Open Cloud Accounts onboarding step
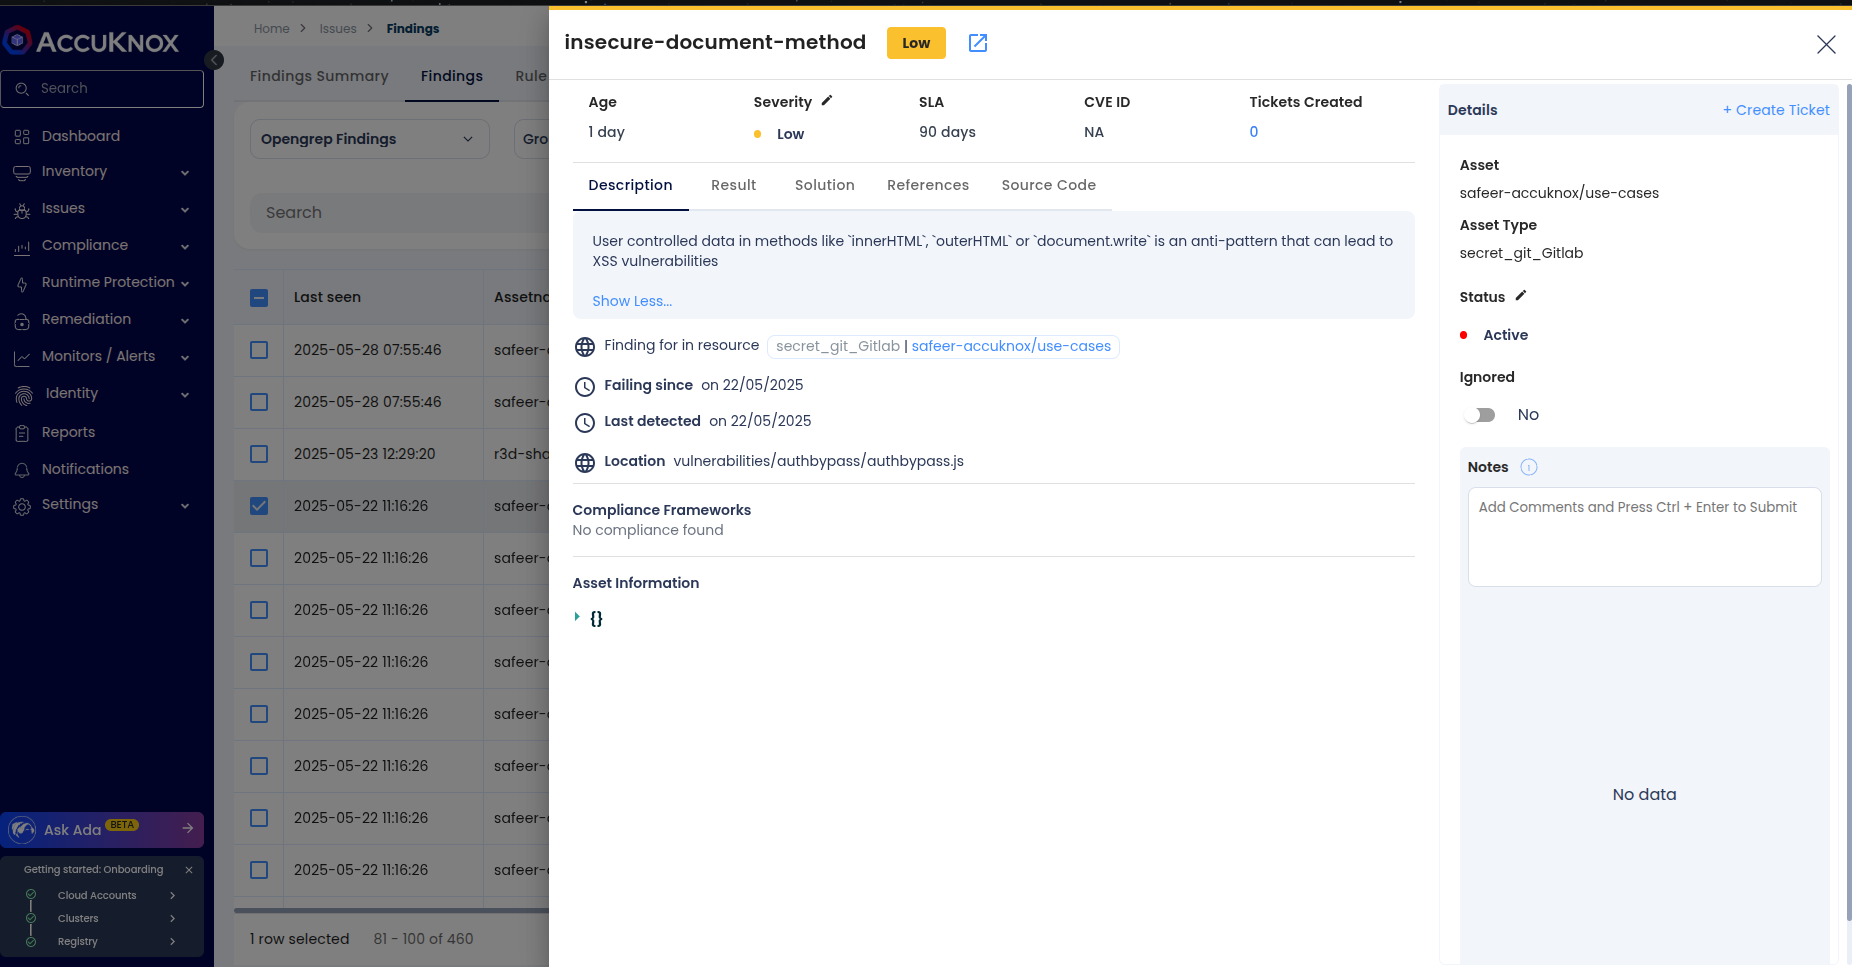Viewport: 1852px width, 967px height. (97, 895)
